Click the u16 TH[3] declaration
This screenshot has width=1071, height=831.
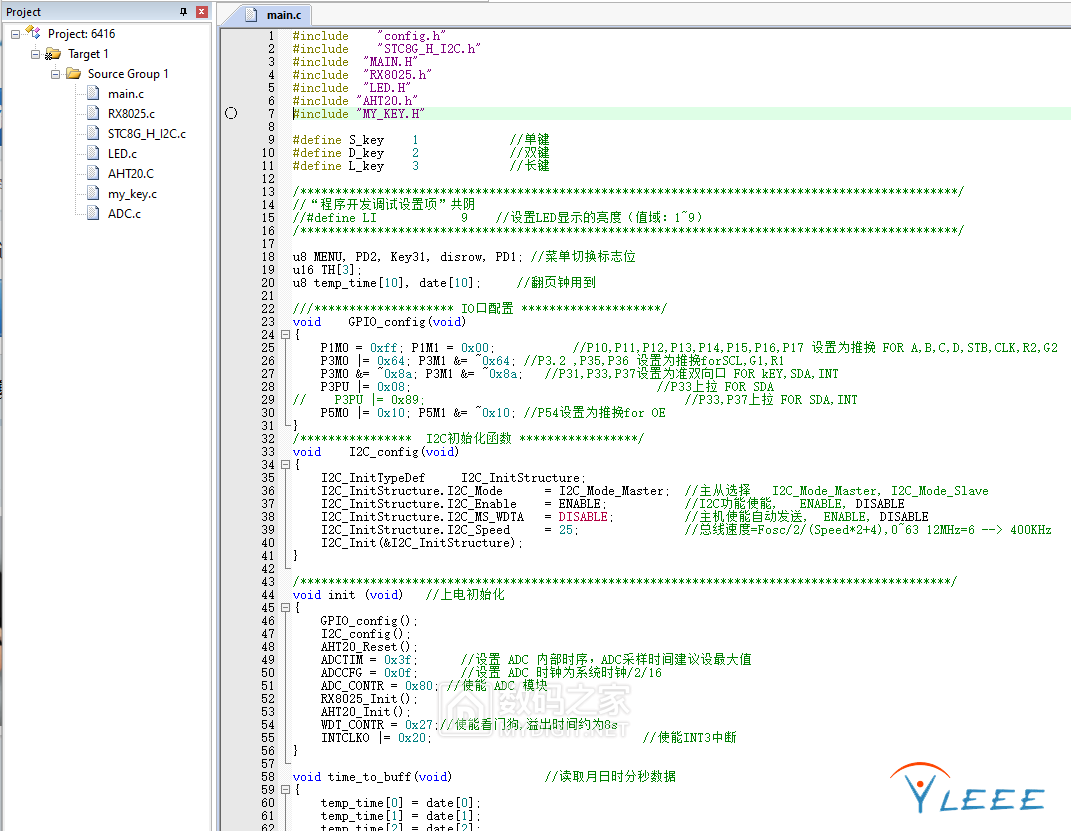[327, 270]
